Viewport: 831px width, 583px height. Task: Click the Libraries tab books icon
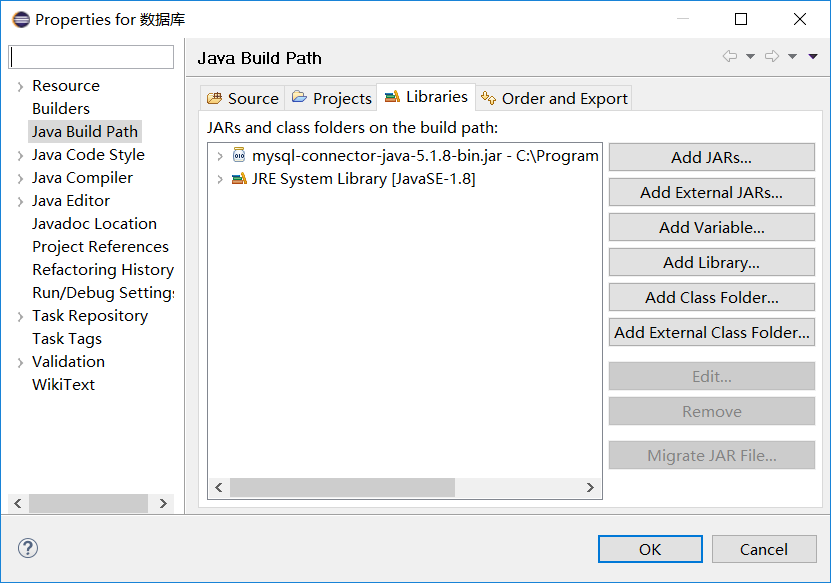pos(392,96)
